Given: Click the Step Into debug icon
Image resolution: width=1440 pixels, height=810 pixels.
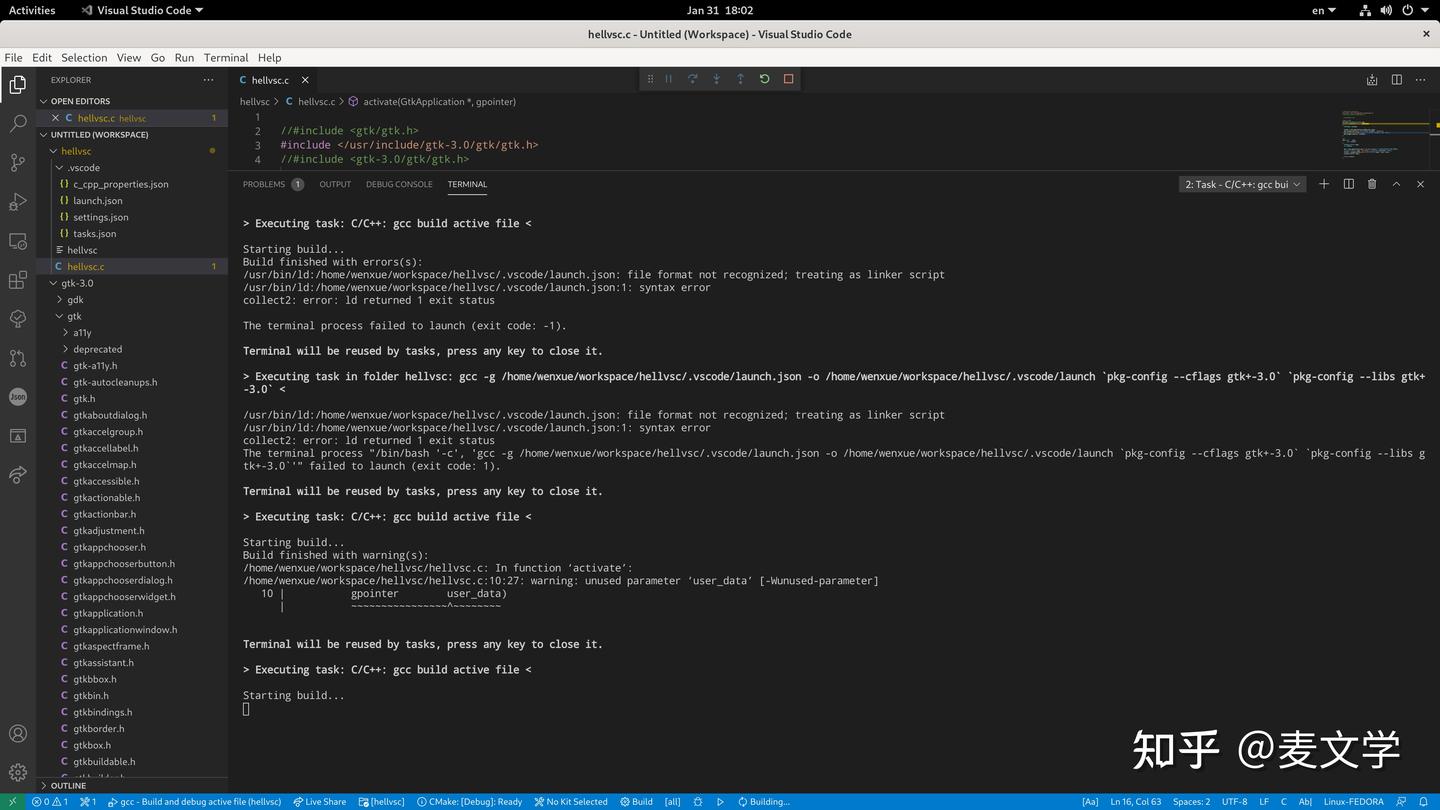Looking at the screenshot, I should point(716,79).
